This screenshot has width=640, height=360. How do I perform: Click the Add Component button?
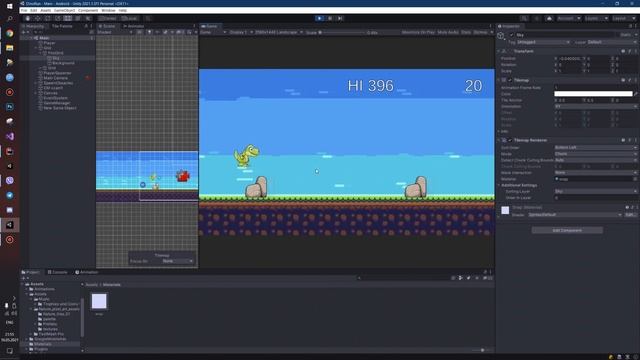[x=567, y=230]
